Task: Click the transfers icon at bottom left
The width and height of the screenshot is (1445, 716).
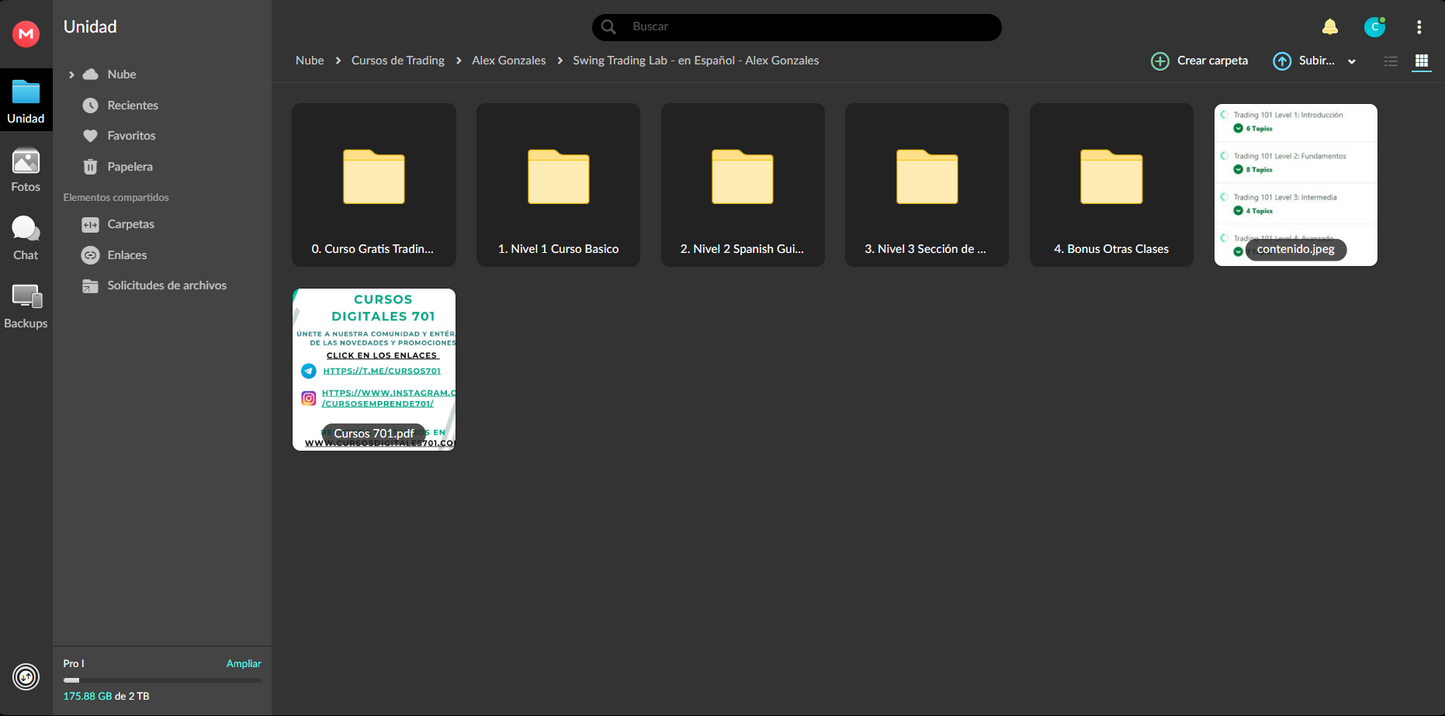Action: point(26,677)
